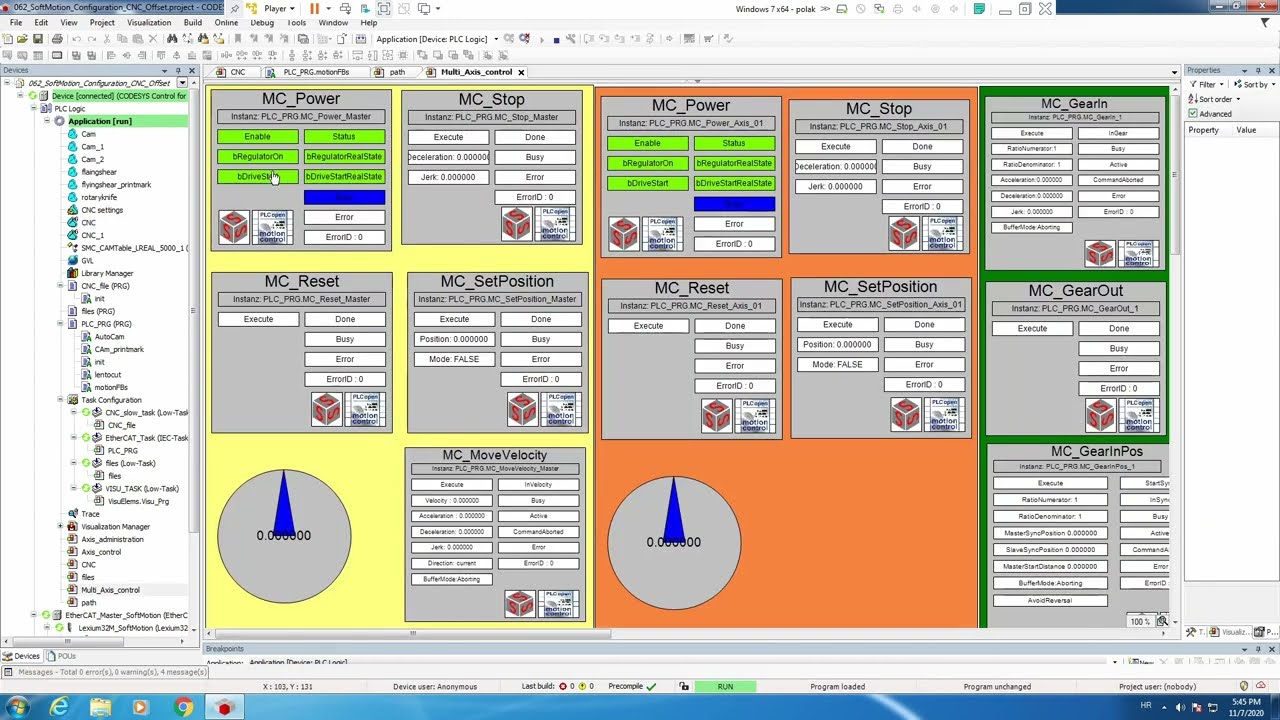Collapse the PLC_PRG (PRG) tree node
The height and width of the screenshot is (720, 1280).
coord(61,324)
